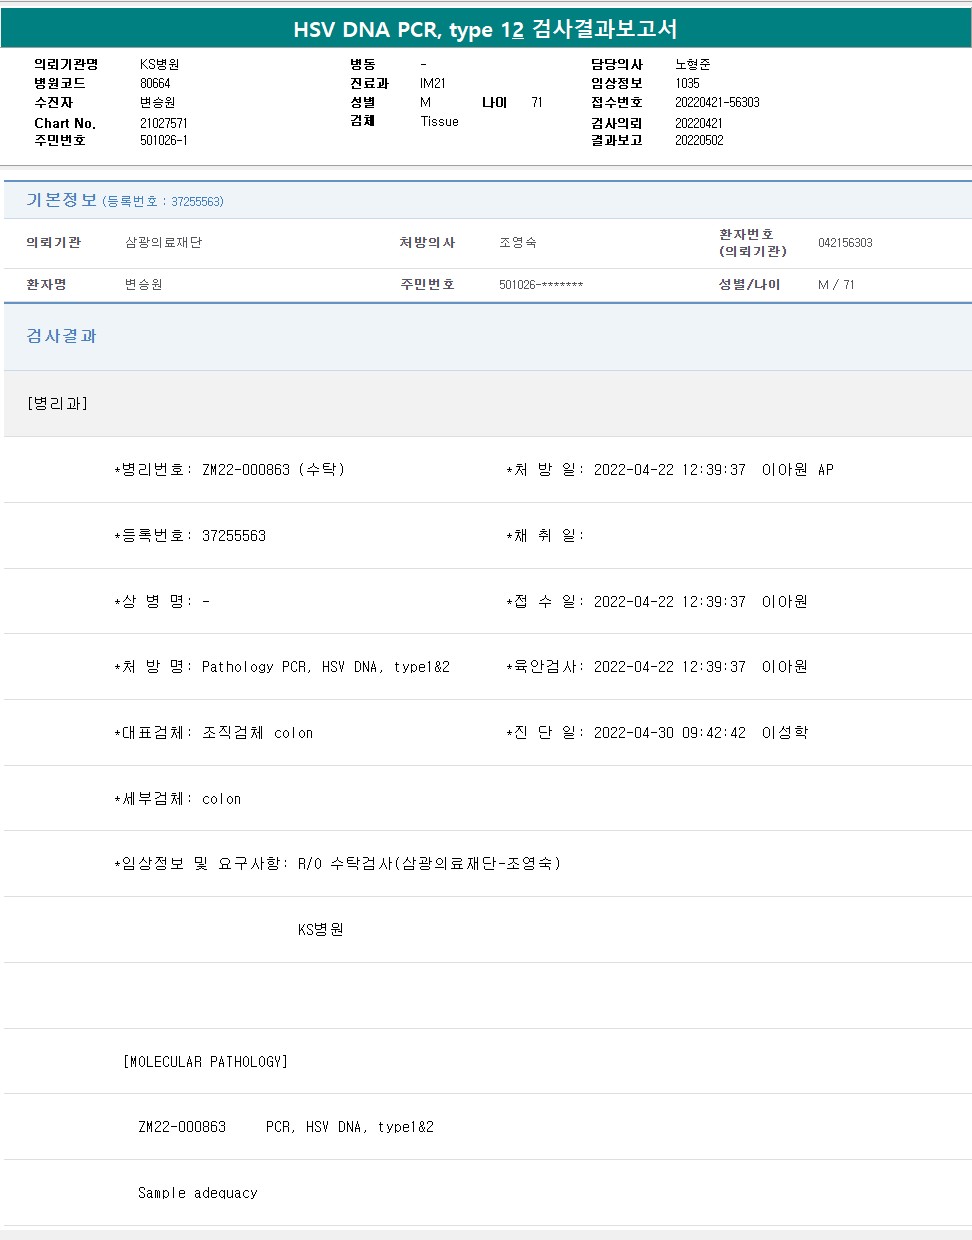Click the prescribing doctor name 조영숙
This screenshot has width=972, height=1240.
[517, 243]
